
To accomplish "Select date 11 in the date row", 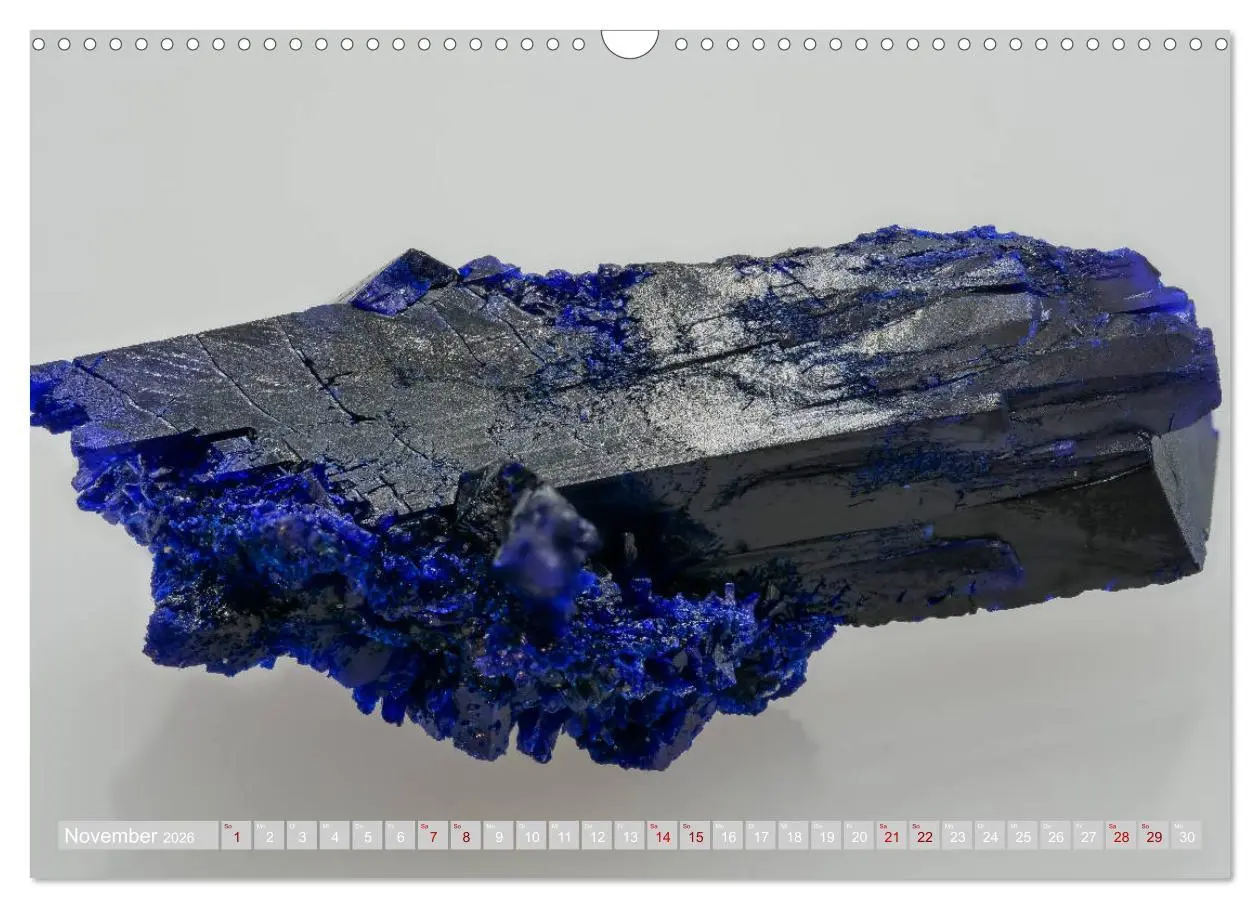I will pyautogui.click(x=564, y=836).
